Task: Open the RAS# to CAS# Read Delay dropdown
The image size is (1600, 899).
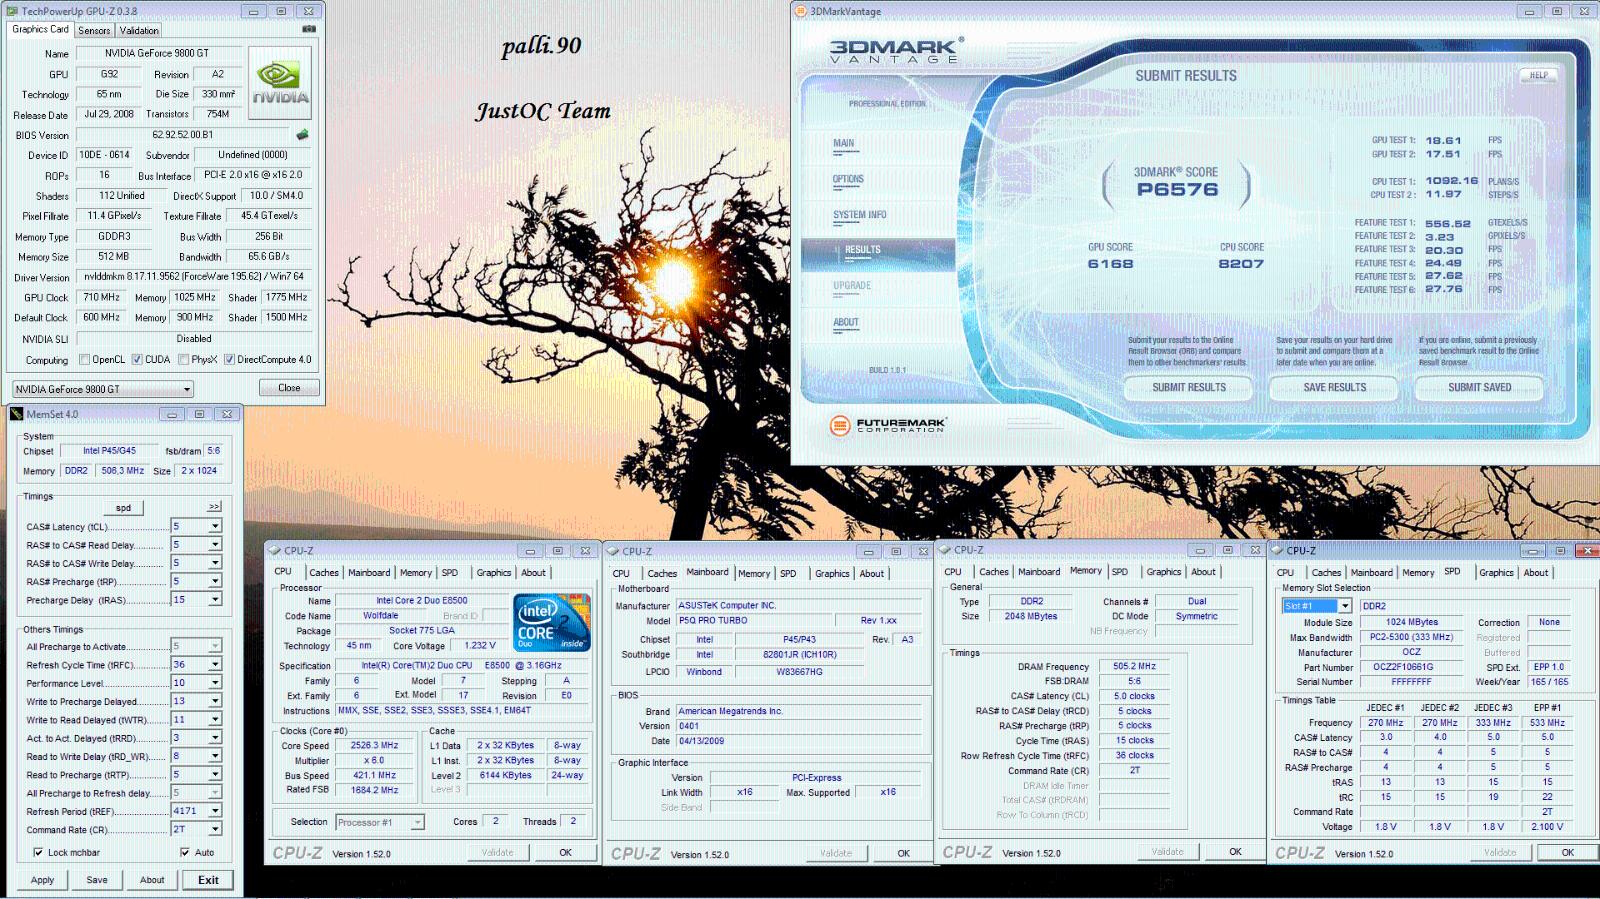Action: (x=214, y=545)
